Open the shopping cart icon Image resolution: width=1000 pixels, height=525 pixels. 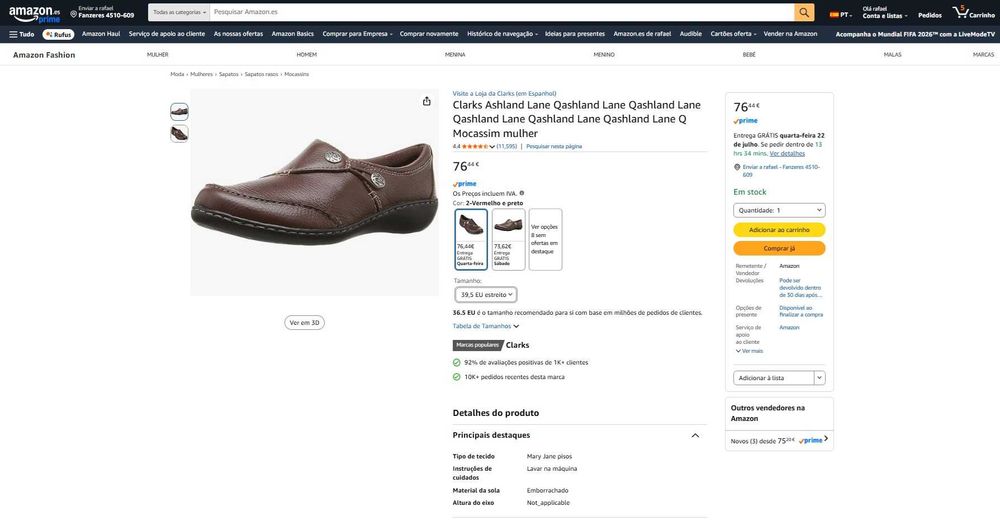click(x=973, y=13)
